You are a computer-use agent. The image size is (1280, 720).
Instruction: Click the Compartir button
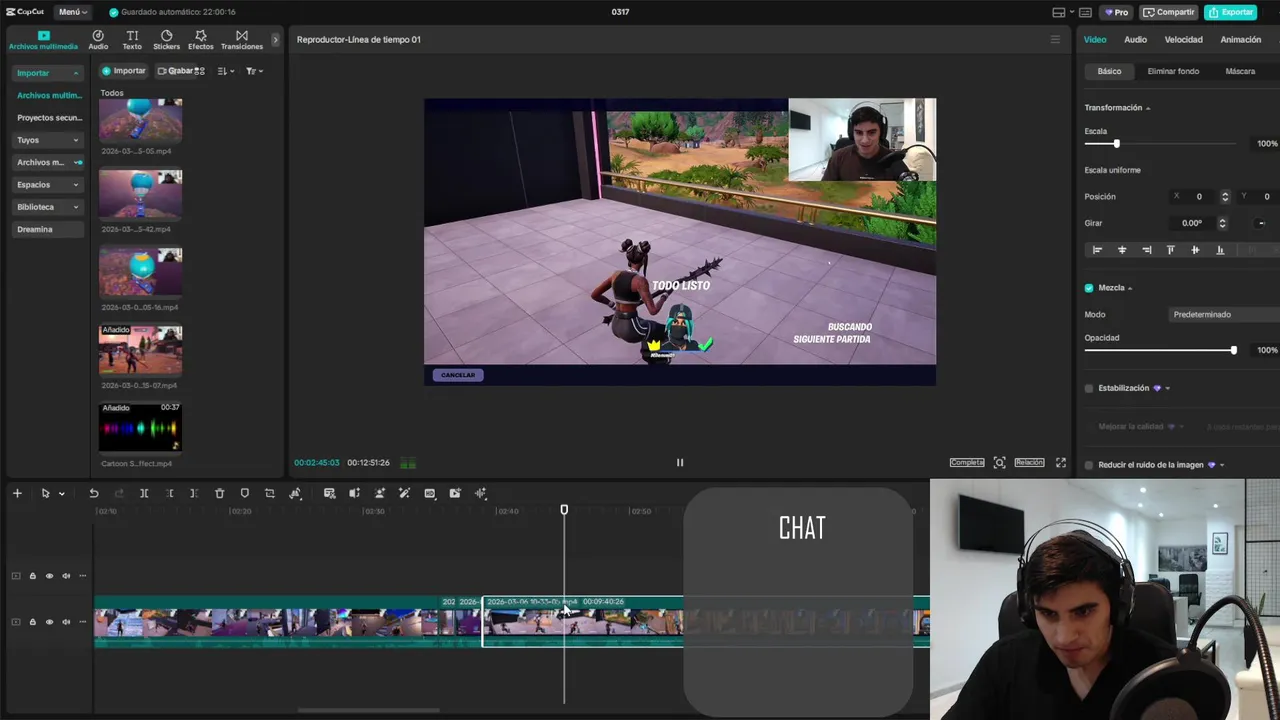[1169, 12]
